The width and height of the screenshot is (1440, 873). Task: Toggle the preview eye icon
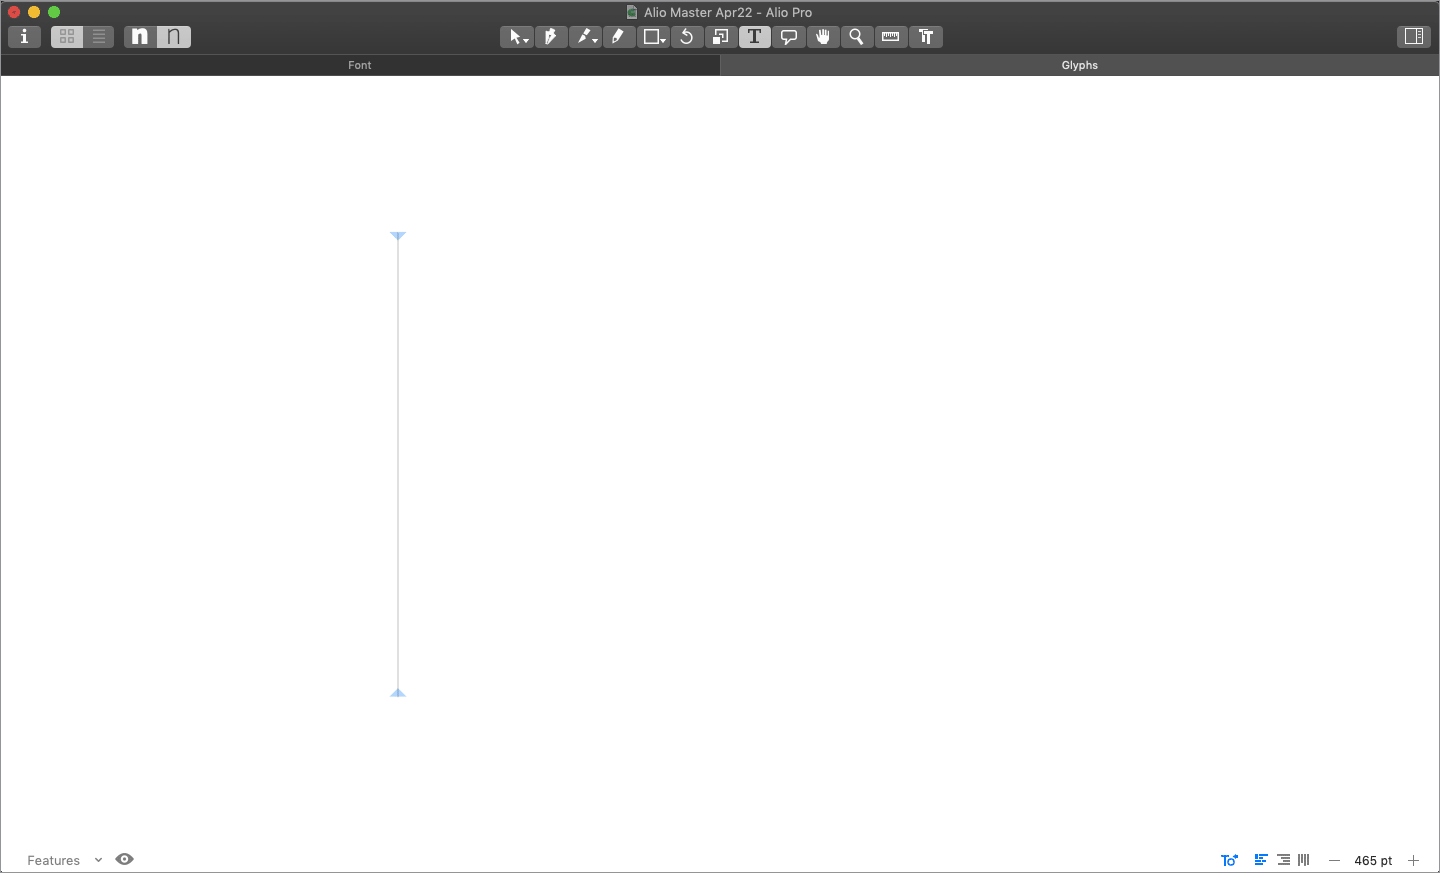point(125,859)
